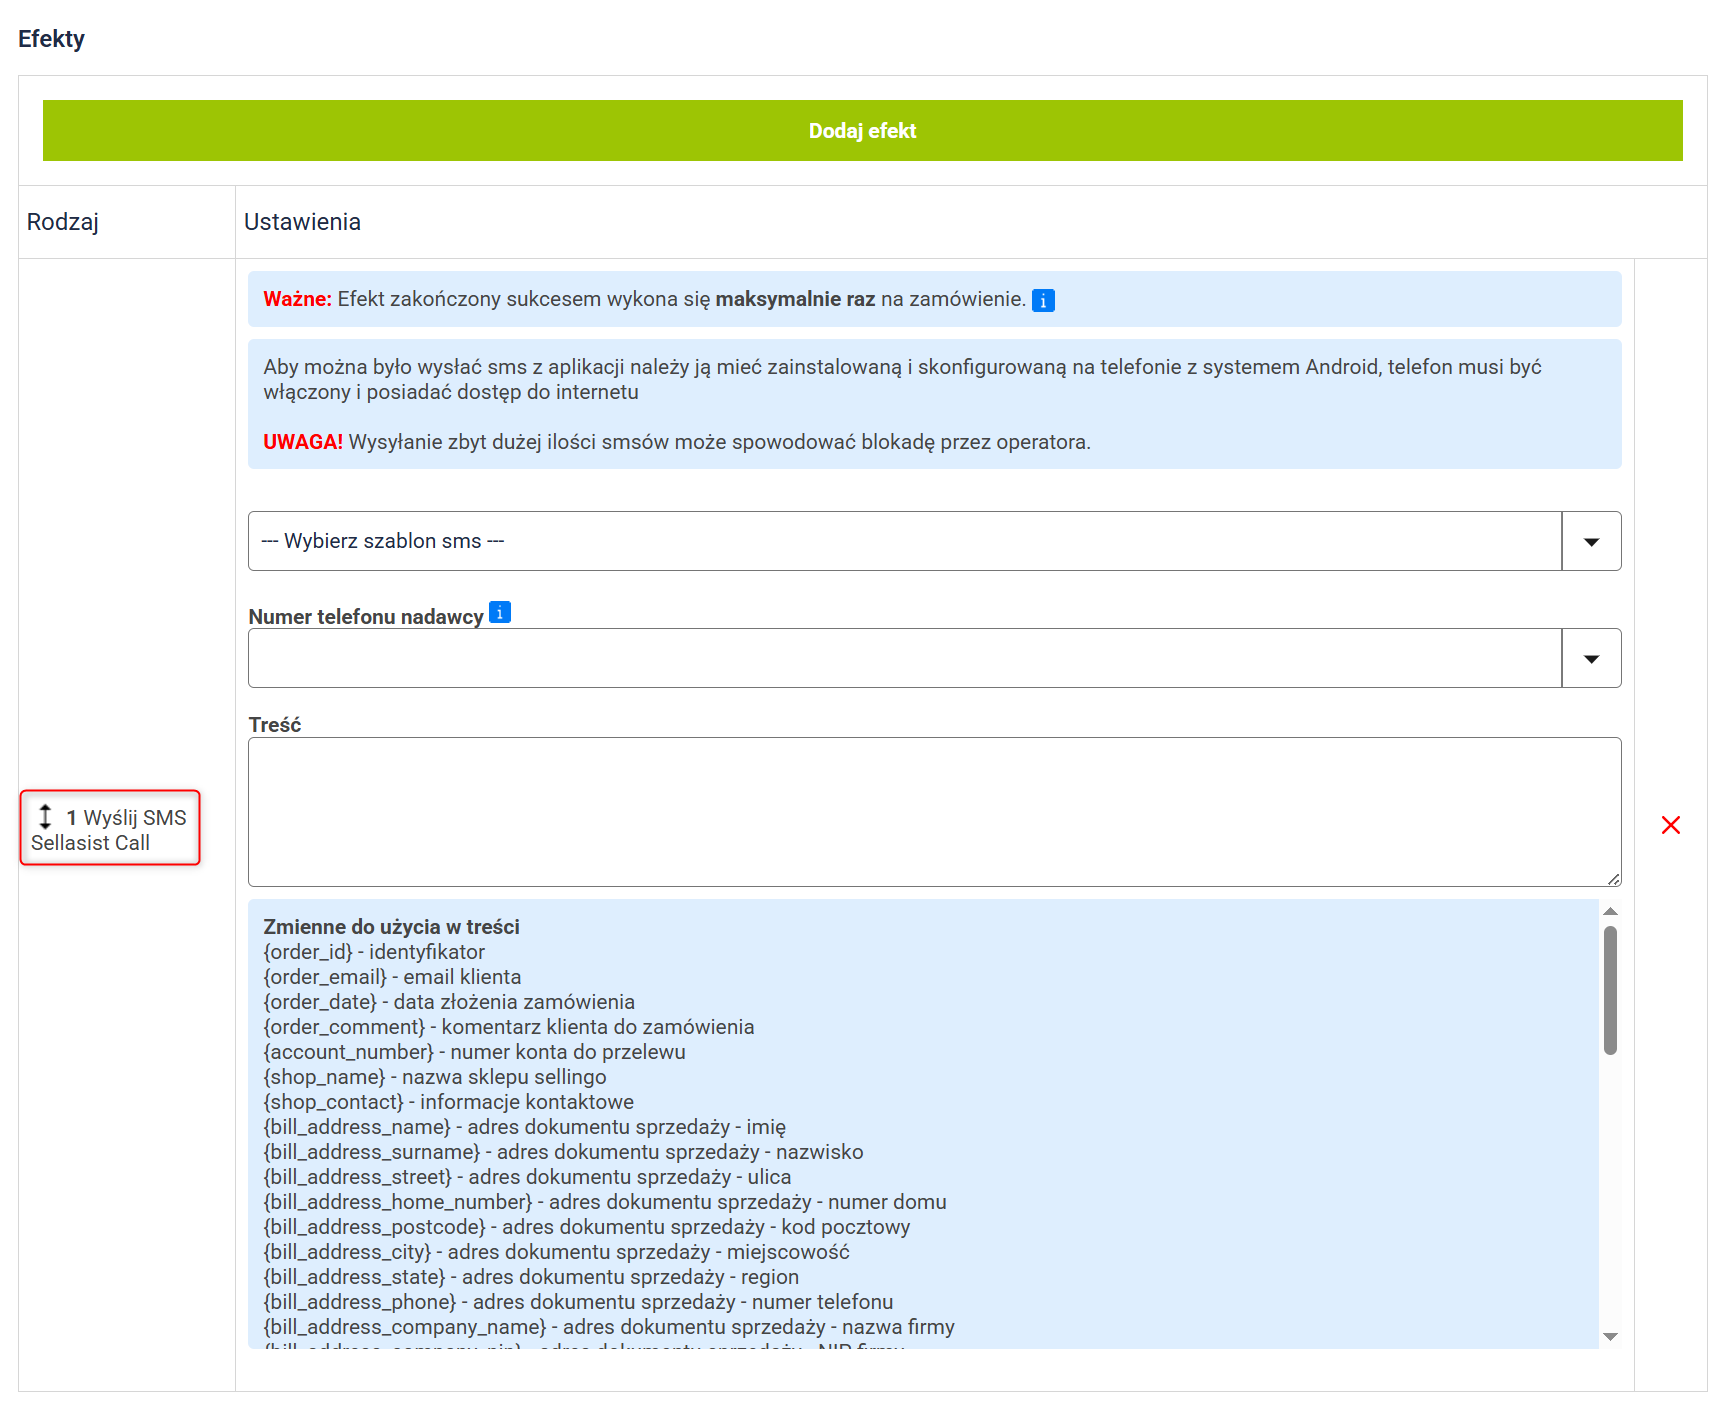Viewport: 1727px width, 1409px height.
Task: Click inside the Treść text area
Action: click(x=934, y=811)
